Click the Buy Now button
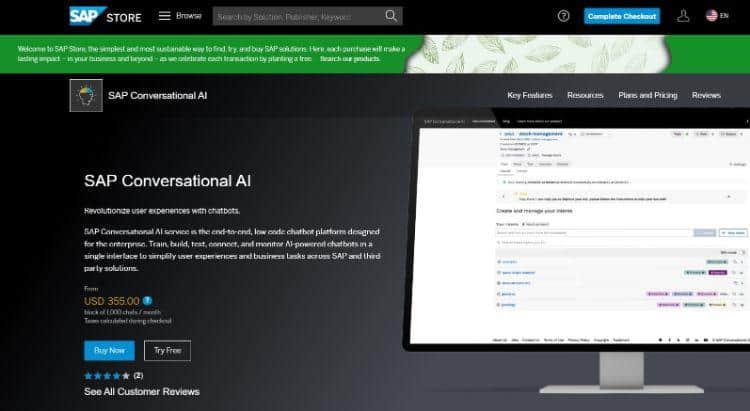This screenshot has height=411, width=750. pos(109,350)
